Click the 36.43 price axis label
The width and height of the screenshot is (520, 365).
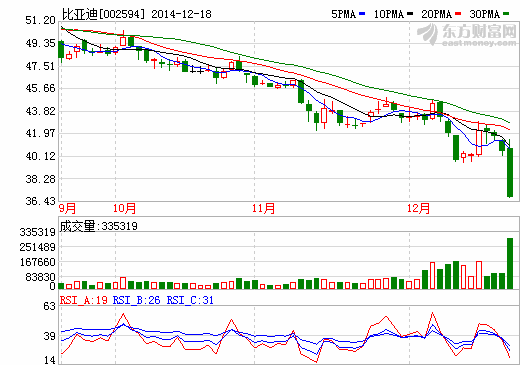[40, 201]
